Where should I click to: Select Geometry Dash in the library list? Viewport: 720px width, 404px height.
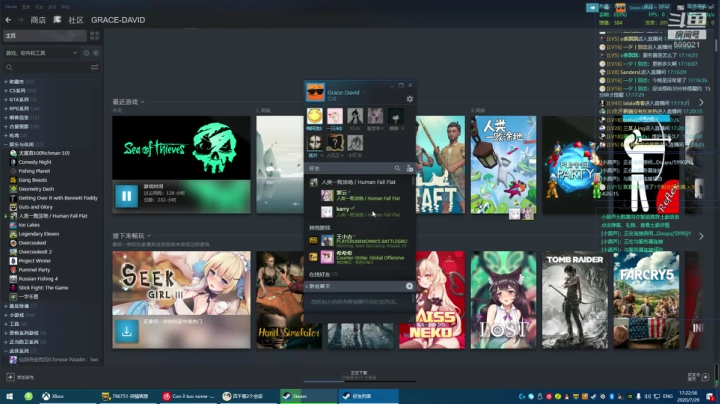(x=36, y=189)
